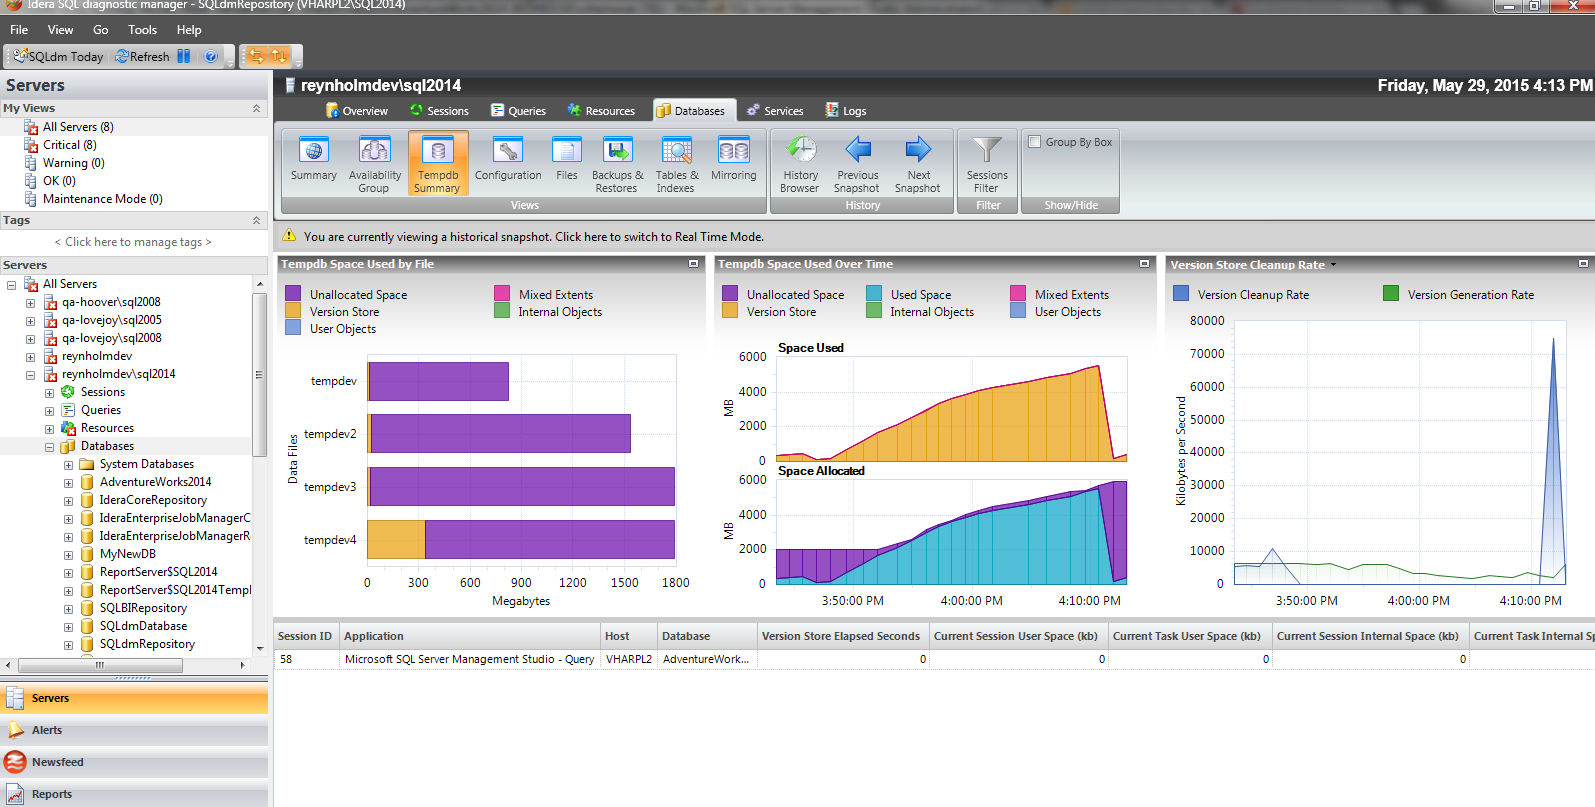Image resolution: width=1595 pixels, height=807 pixels.
Task: Open the Files view
Action: pos(567,161)
